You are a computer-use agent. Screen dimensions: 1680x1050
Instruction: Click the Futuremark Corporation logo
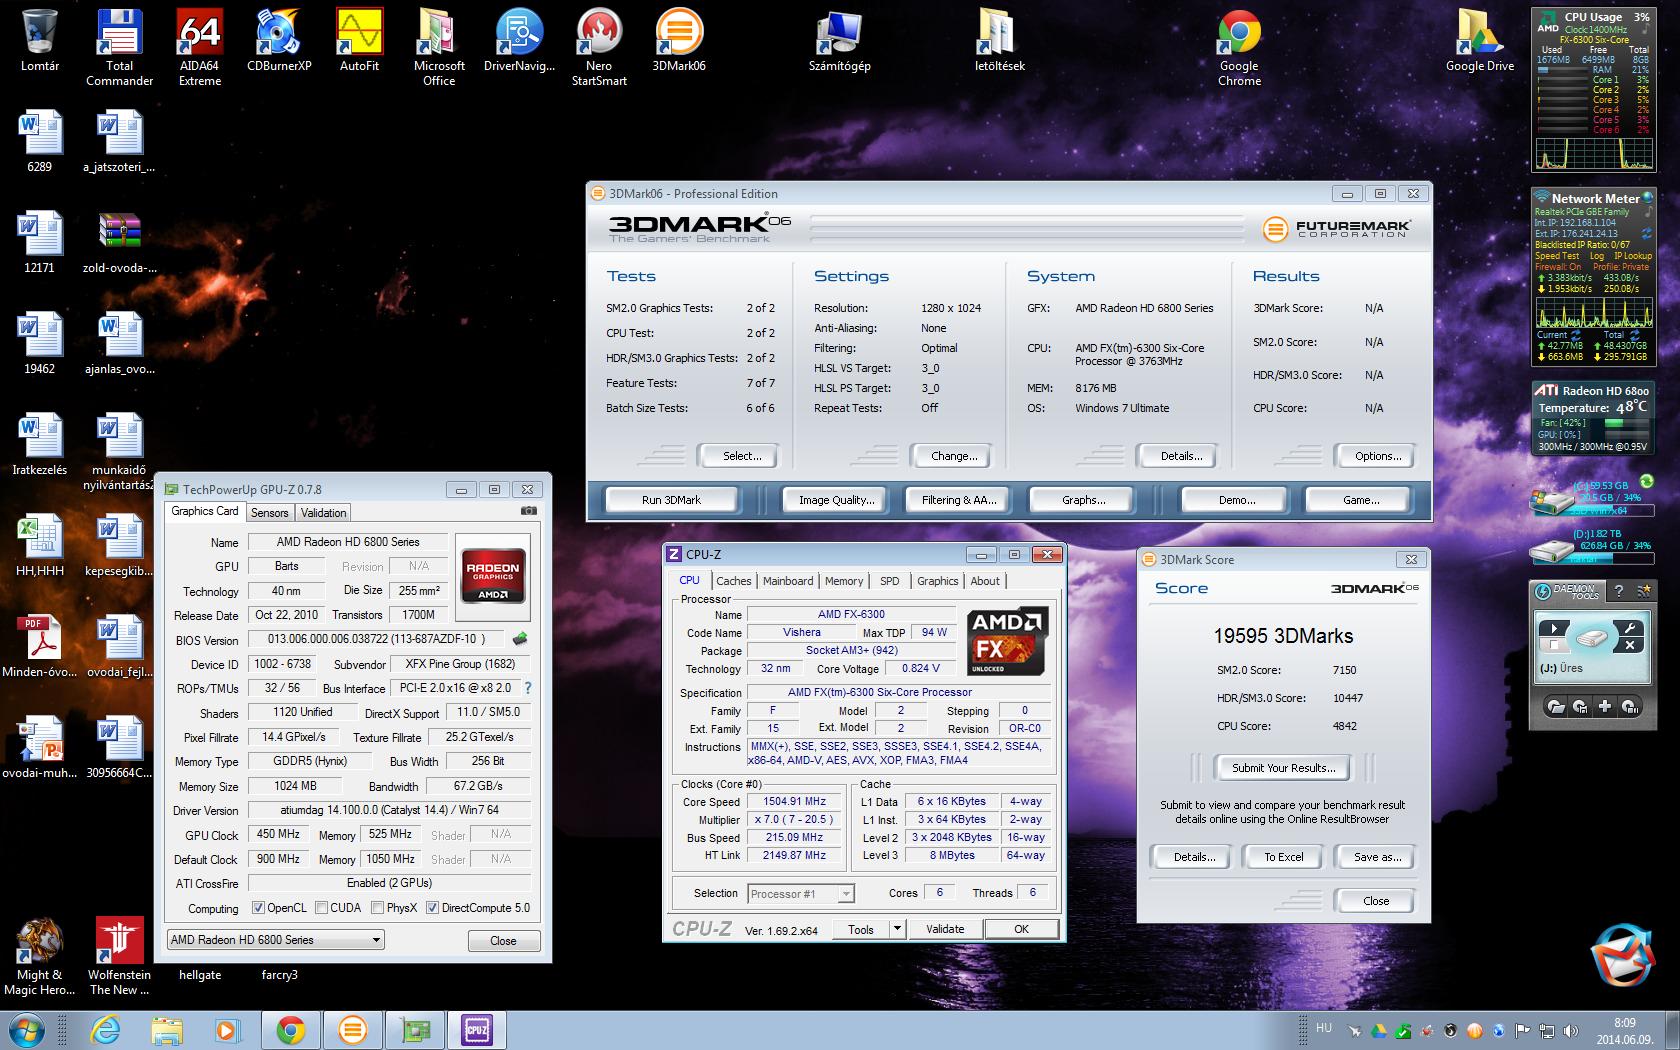[x=1337, y=229]
